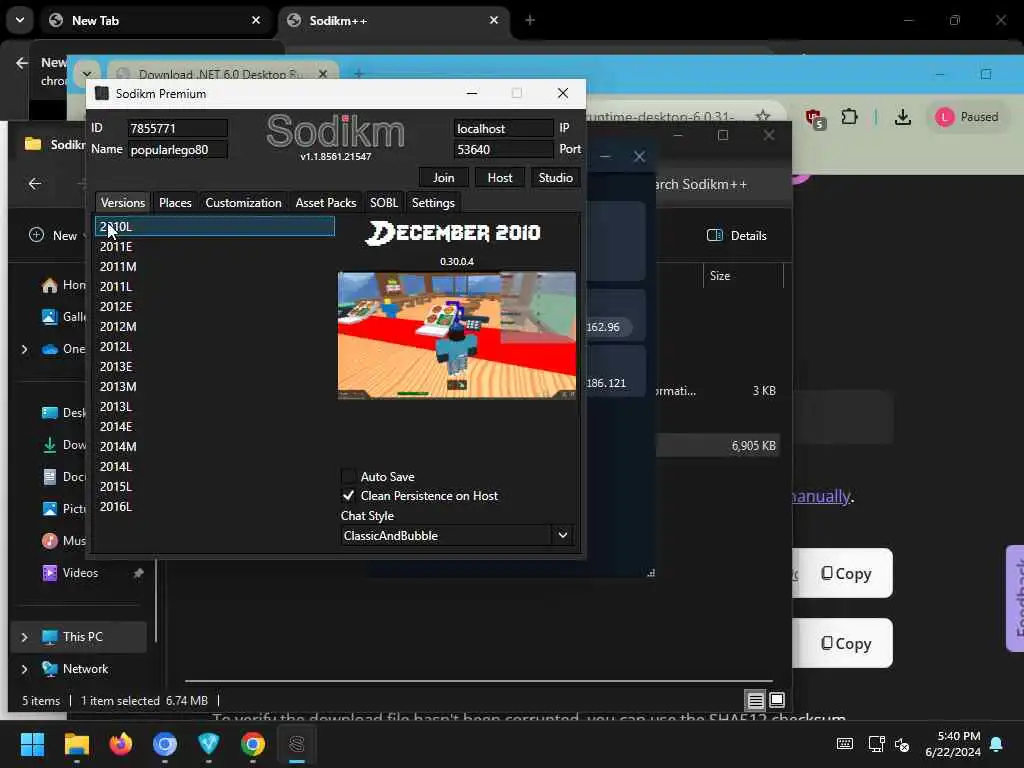Click the Sodikm taskbar icon
The height and width of the screenshot is (768, 1024).
296,744
